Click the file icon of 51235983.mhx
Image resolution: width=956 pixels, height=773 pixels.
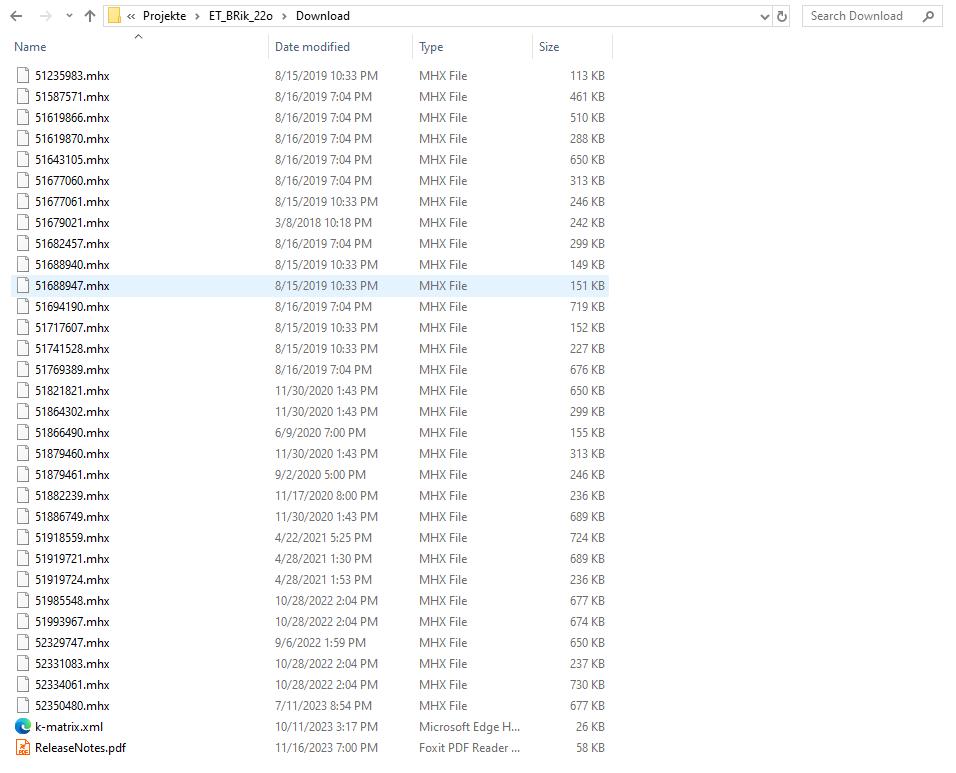23,76
